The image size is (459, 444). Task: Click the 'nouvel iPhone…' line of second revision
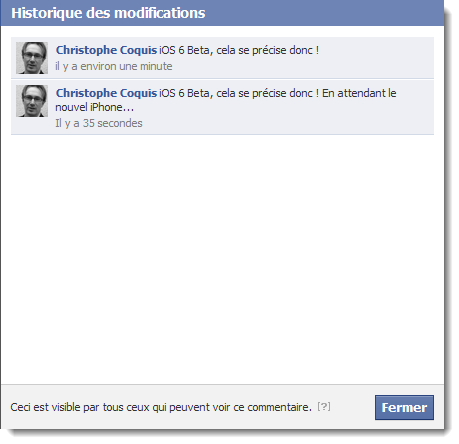94,107
